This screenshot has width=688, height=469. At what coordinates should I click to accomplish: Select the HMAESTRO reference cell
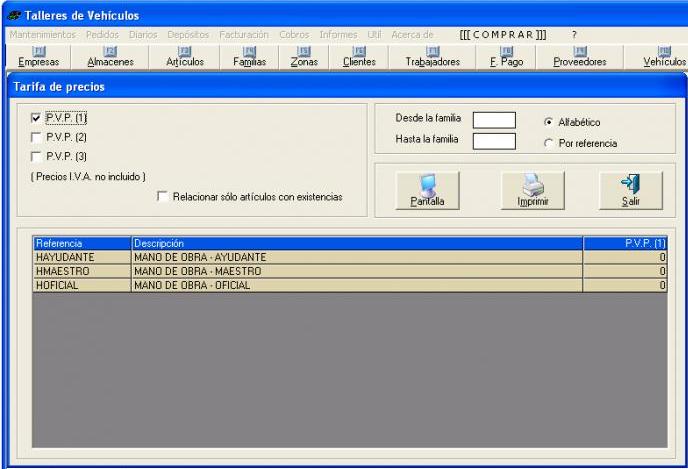point(82,271)
